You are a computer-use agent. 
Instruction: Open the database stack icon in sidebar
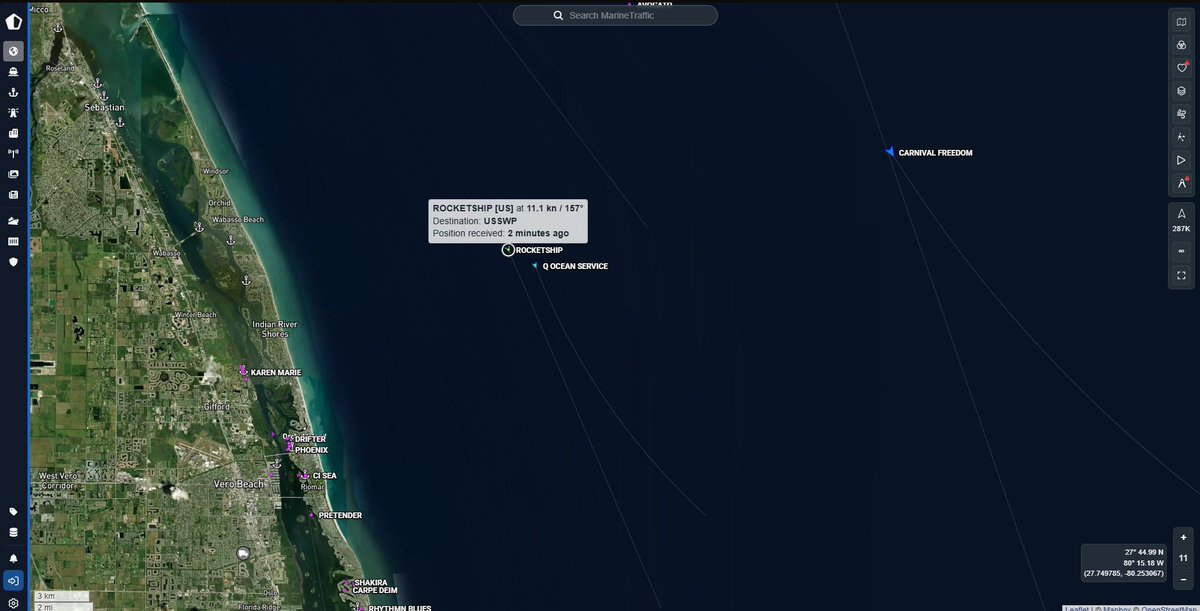[13, 533]
